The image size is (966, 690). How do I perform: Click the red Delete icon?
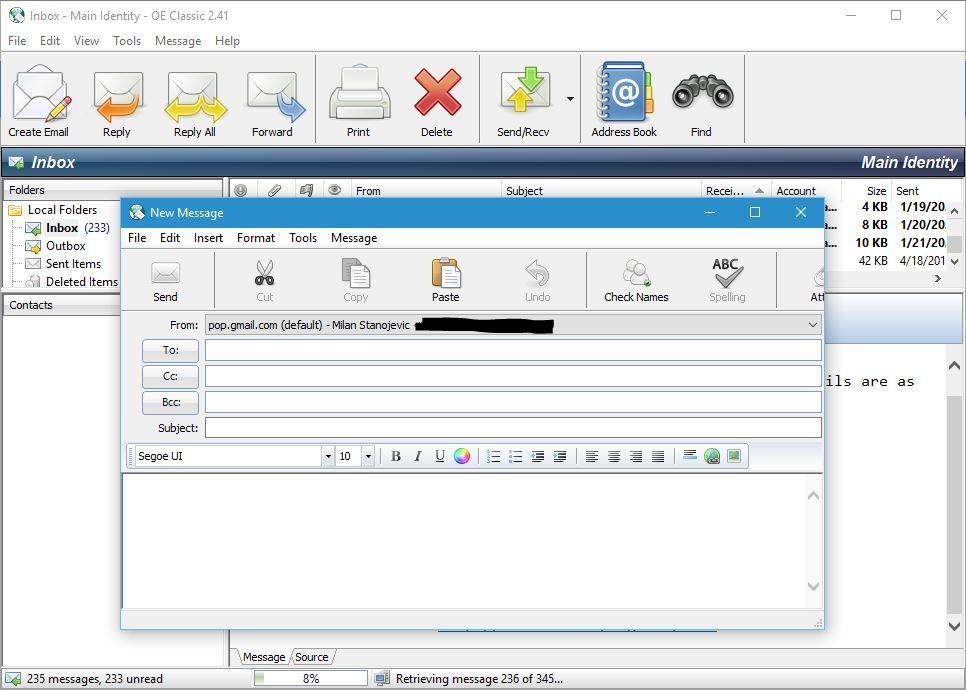point(437,93)
